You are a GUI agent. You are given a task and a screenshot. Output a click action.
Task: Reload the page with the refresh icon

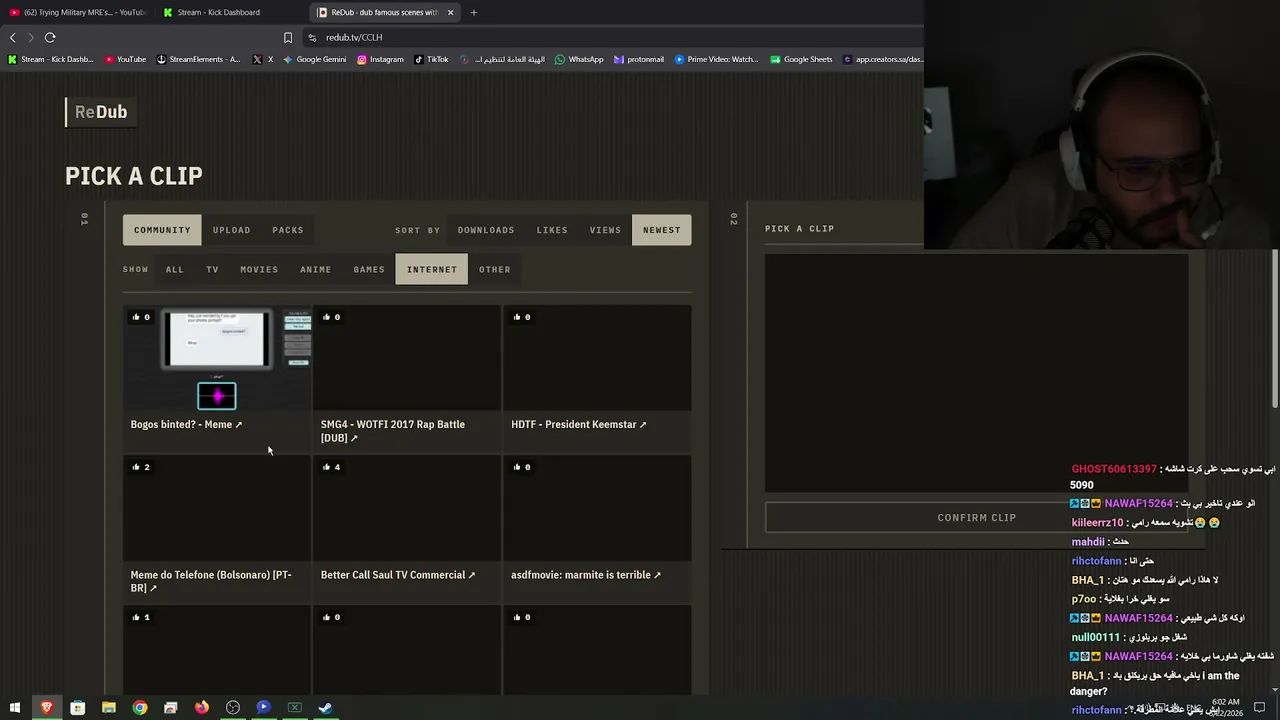click(50, 37)
